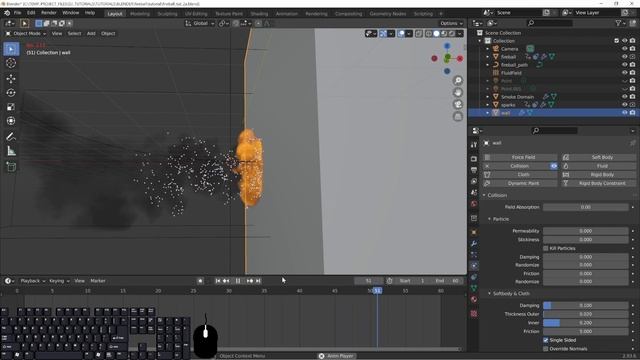The width and height of the screenshot is (640, 360).
Task: Select the Measure tool
Action: [11, 151]
